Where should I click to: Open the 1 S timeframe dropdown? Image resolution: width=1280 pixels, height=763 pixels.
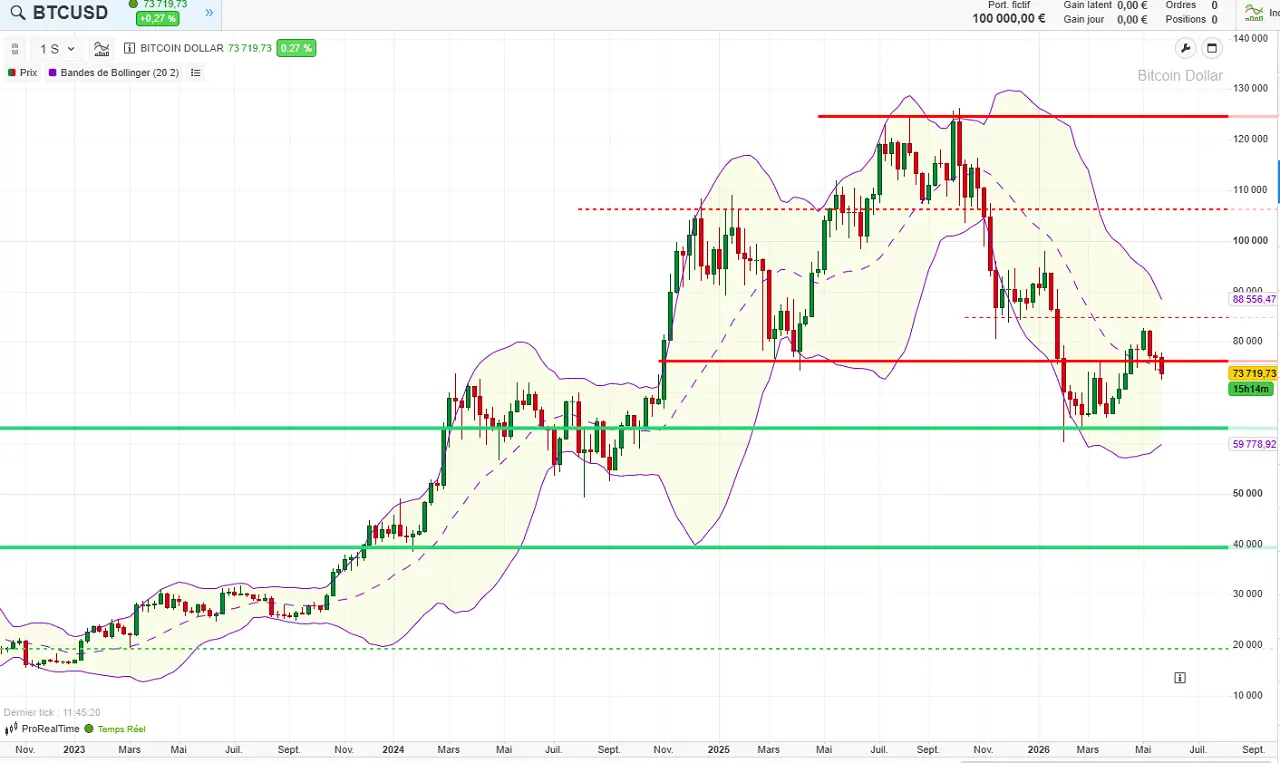click(x=57, y=48)
